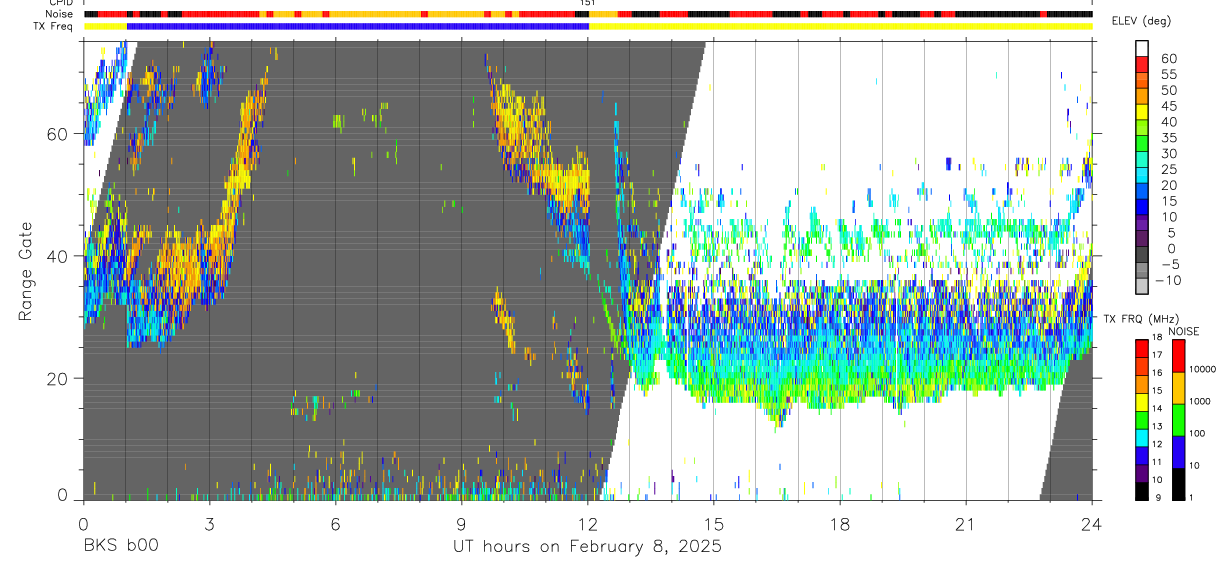Click the red top segment of elevation colorbar
1228x567 pixels.
(1142, 65)
